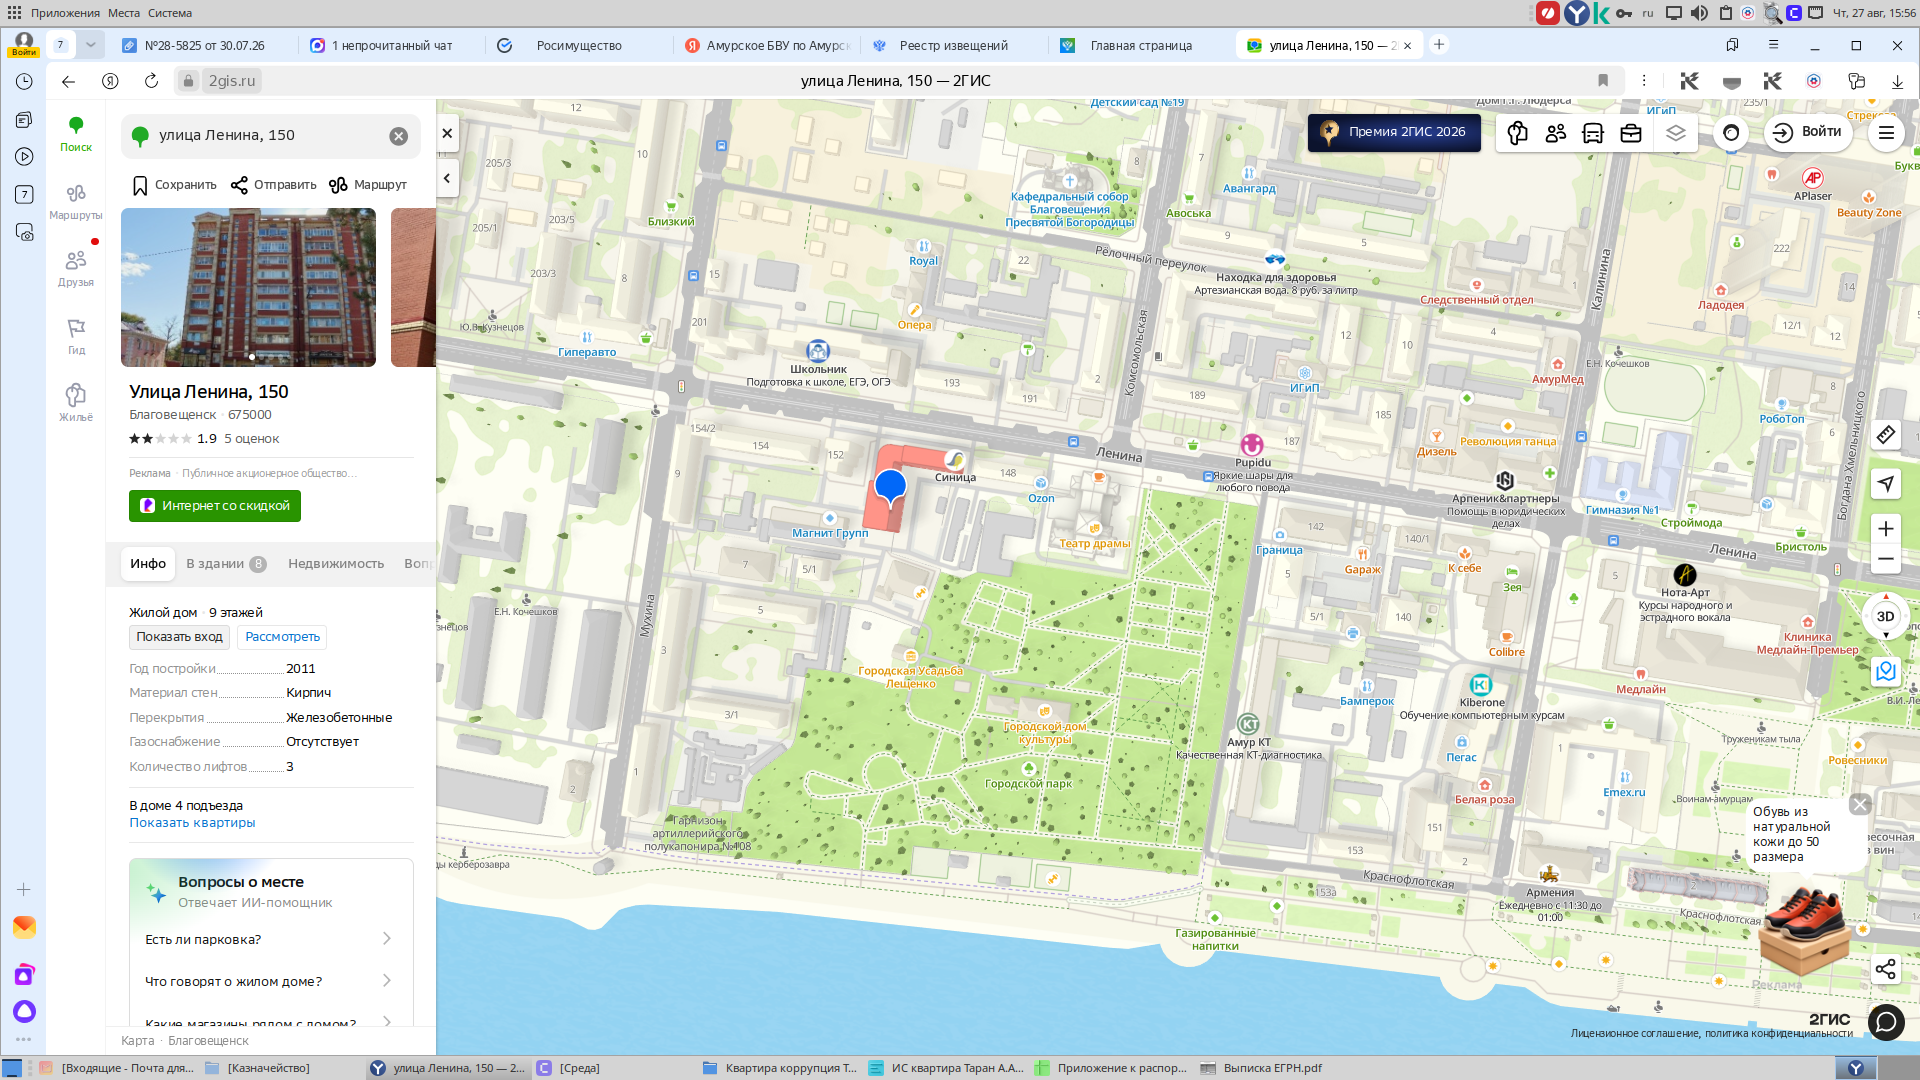Open browser tab list dropdown arrow

pyautogui.click(x=91, y=45)
